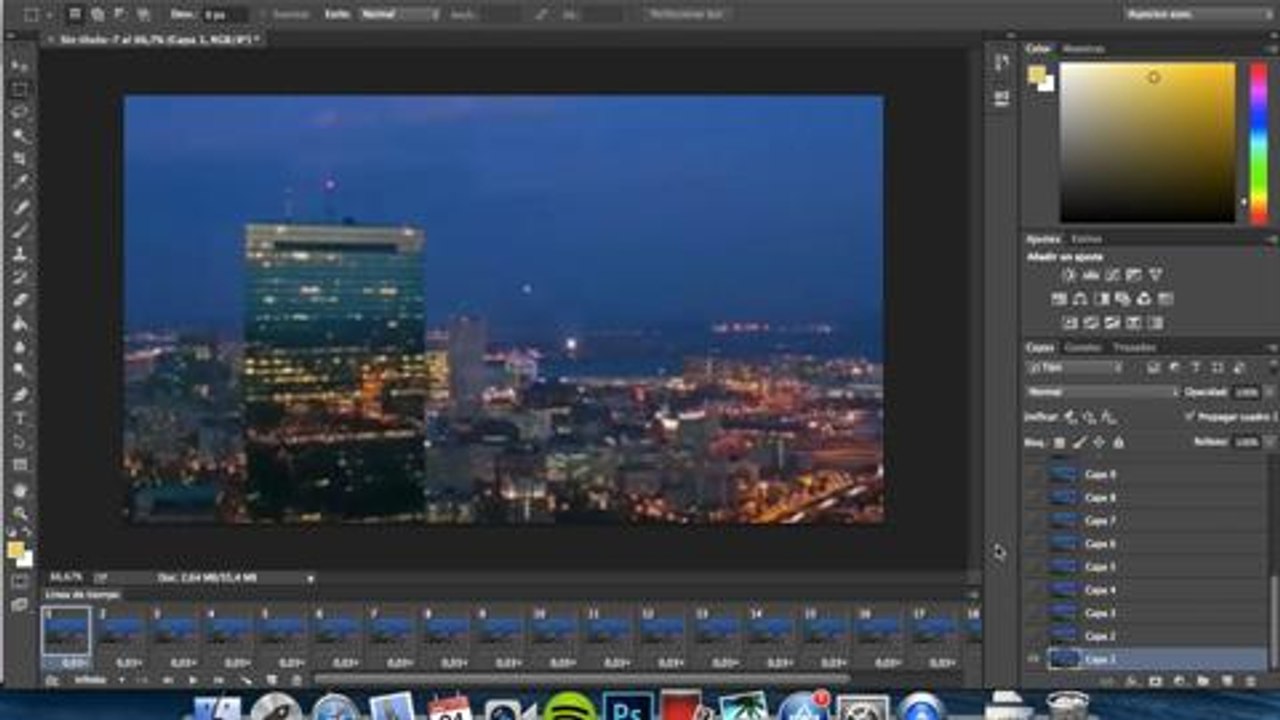Click the Perfeccionar borde button

tap(686, 15)
